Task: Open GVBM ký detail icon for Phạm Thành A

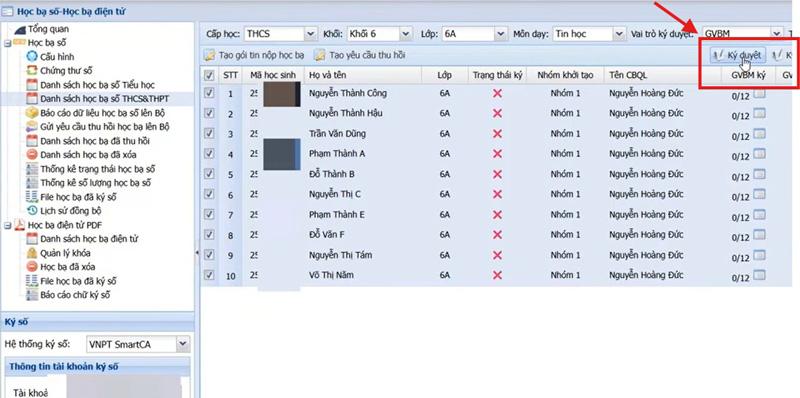Action: 759,154
